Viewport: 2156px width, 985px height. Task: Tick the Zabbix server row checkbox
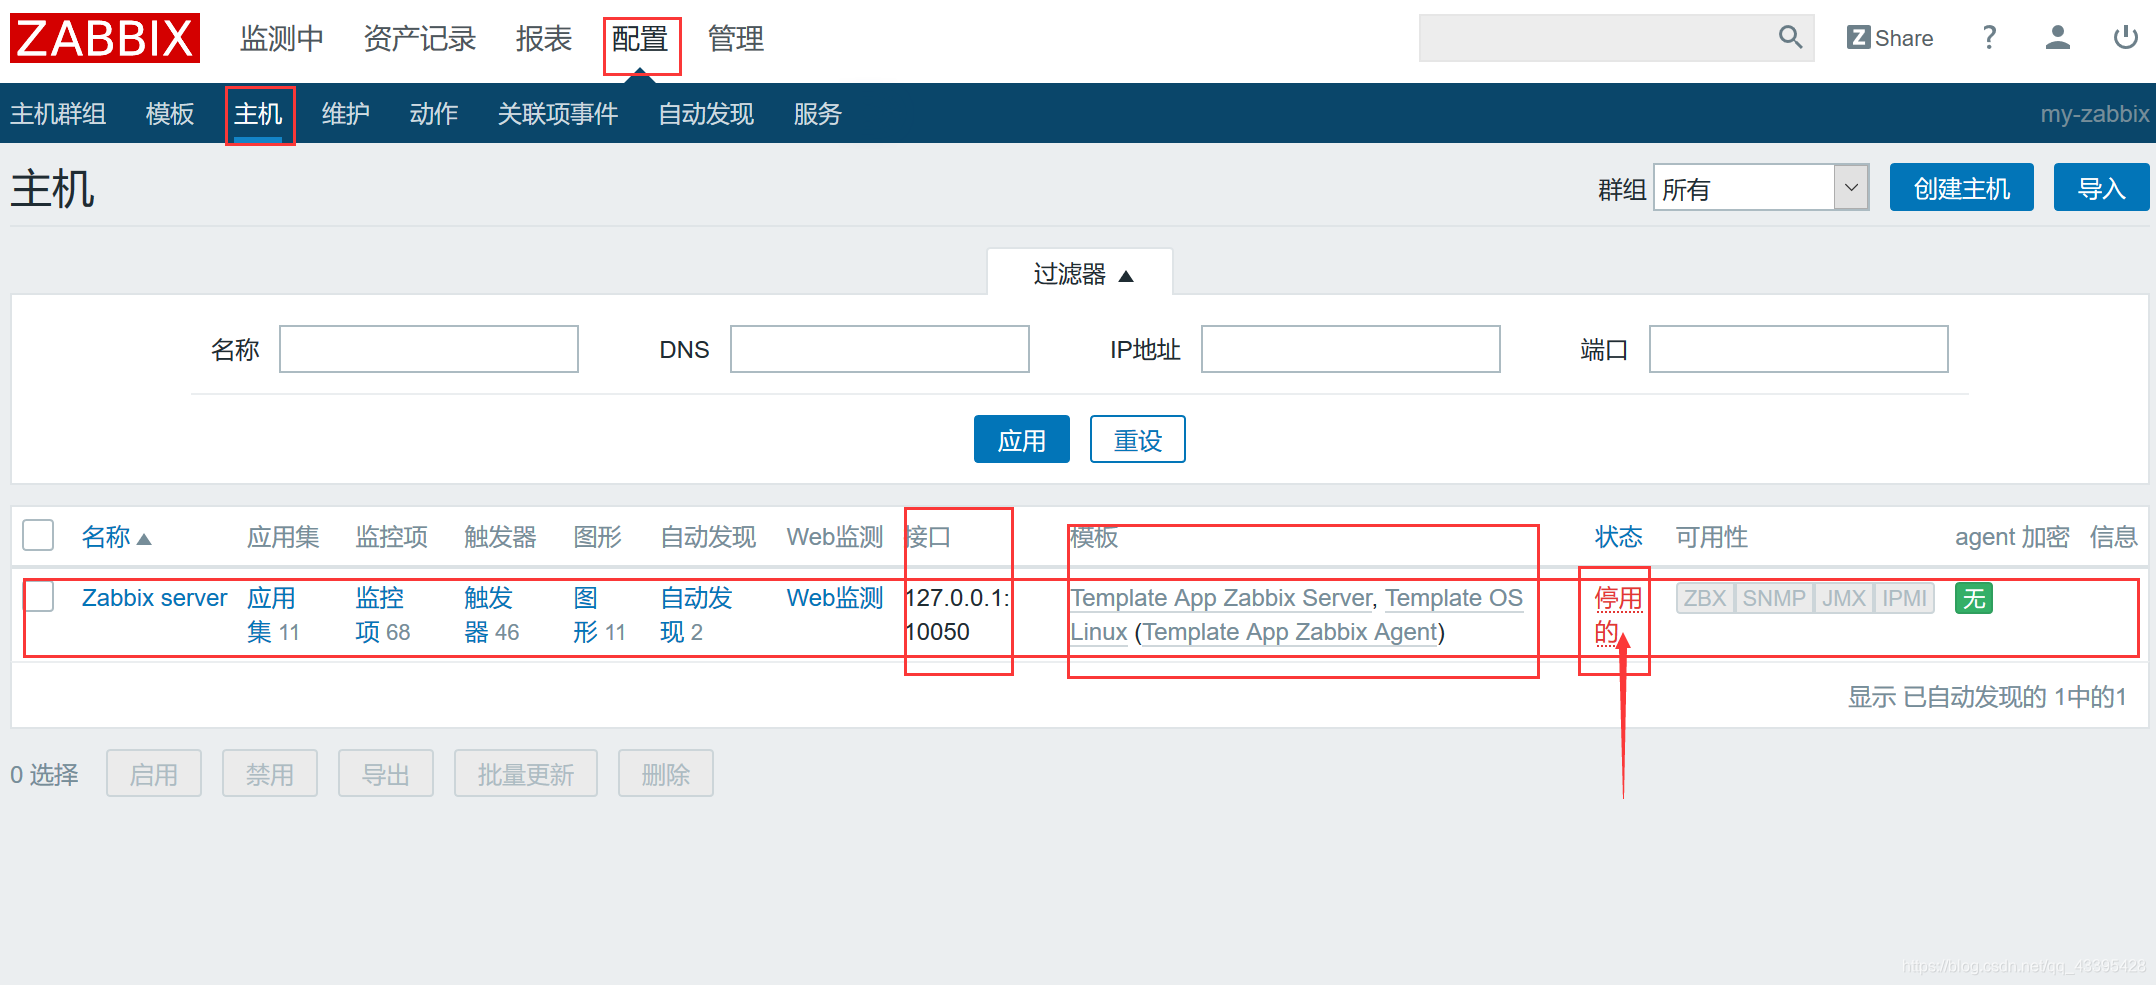(x=38, y=596)
